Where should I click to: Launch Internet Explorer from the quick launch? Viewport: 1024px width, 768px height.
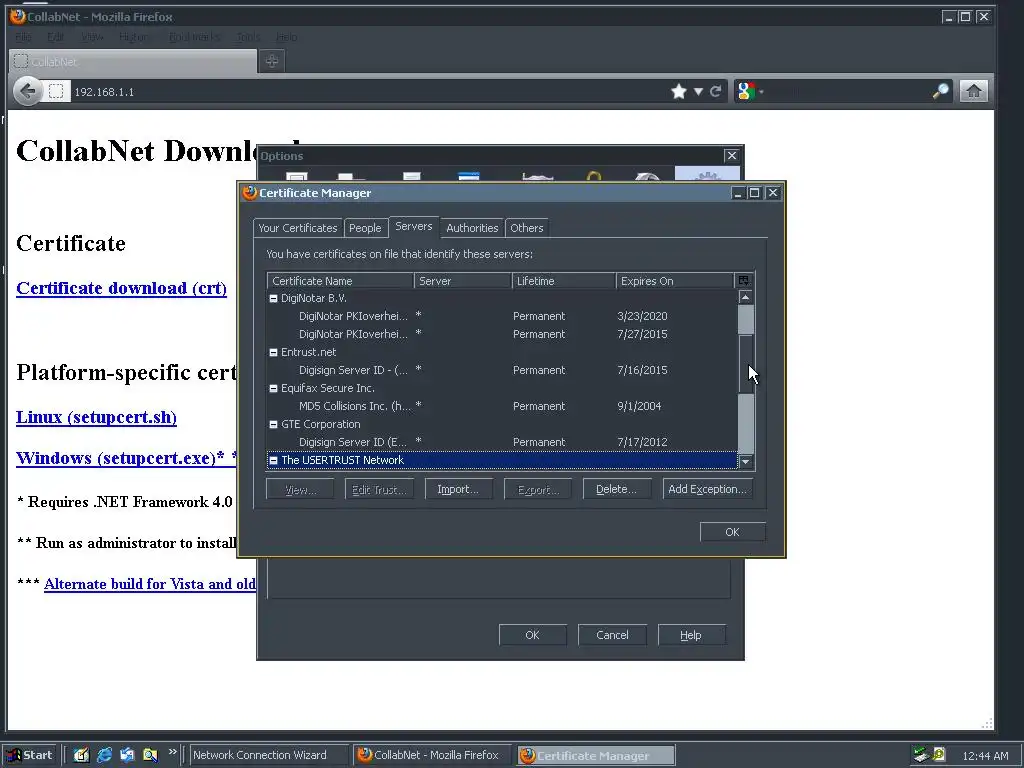104,755
